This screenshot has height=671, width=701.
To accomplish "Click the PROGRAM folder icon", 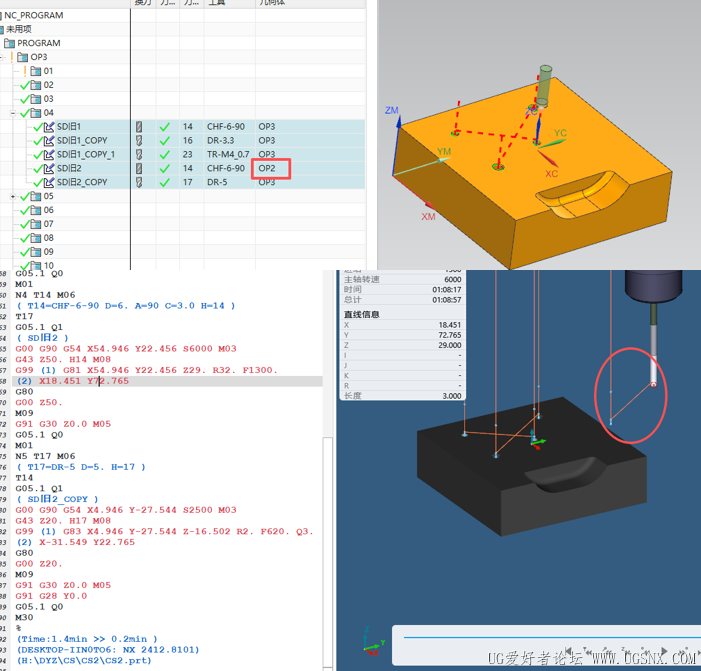I will [x=10, y=43].
